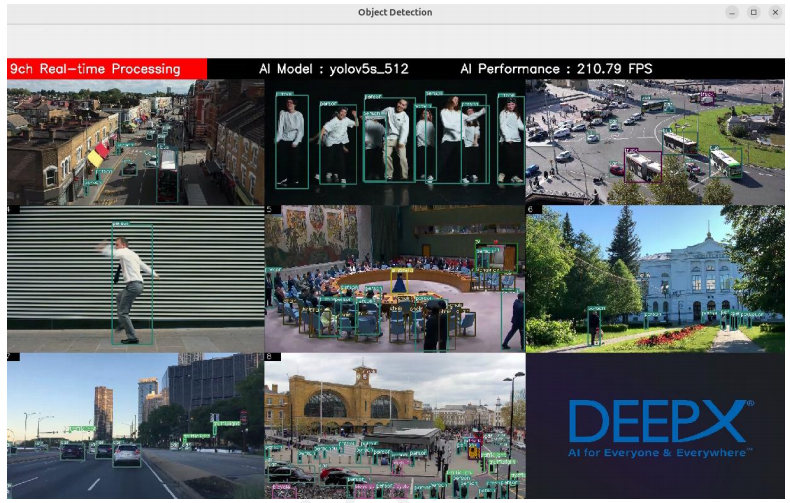
Task: Click the channel 5 number label
Action: point(269,210)
